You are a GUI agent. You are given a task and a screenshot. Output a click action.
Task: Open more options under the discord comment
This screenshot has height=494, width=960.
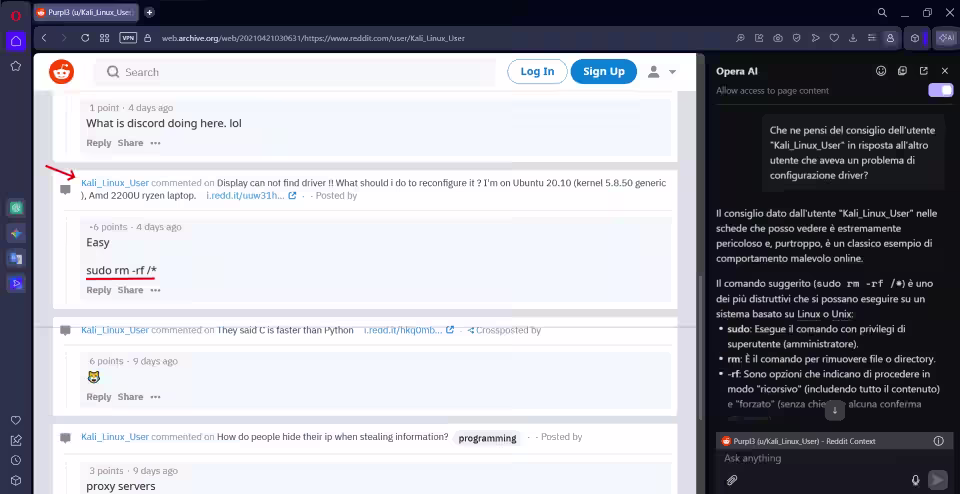pos(156,143)
